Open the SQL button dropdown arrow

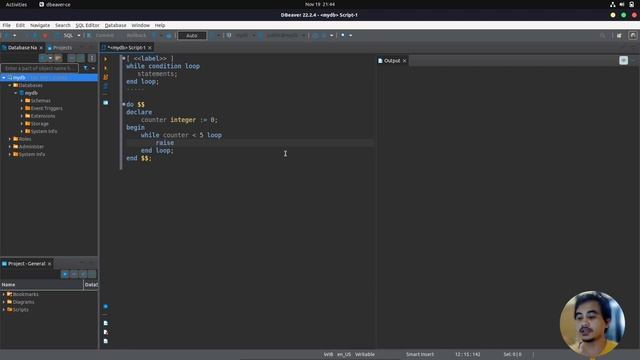79,36
